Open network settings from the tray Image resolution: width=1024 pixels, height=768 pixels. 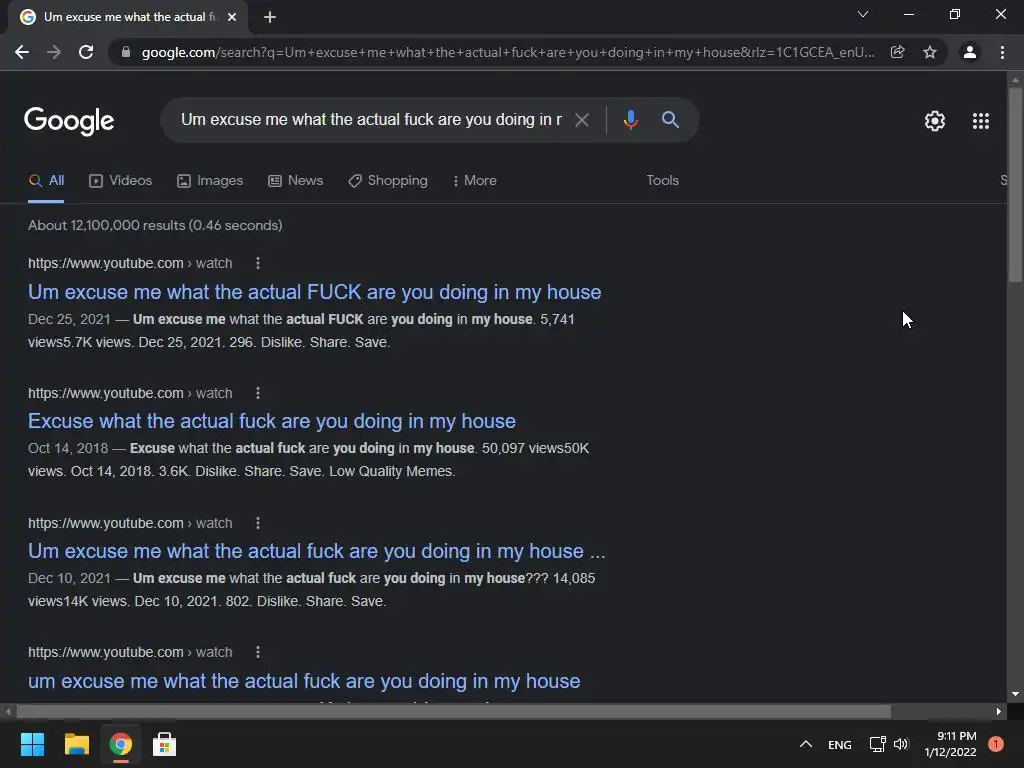[x=878, y=744]
